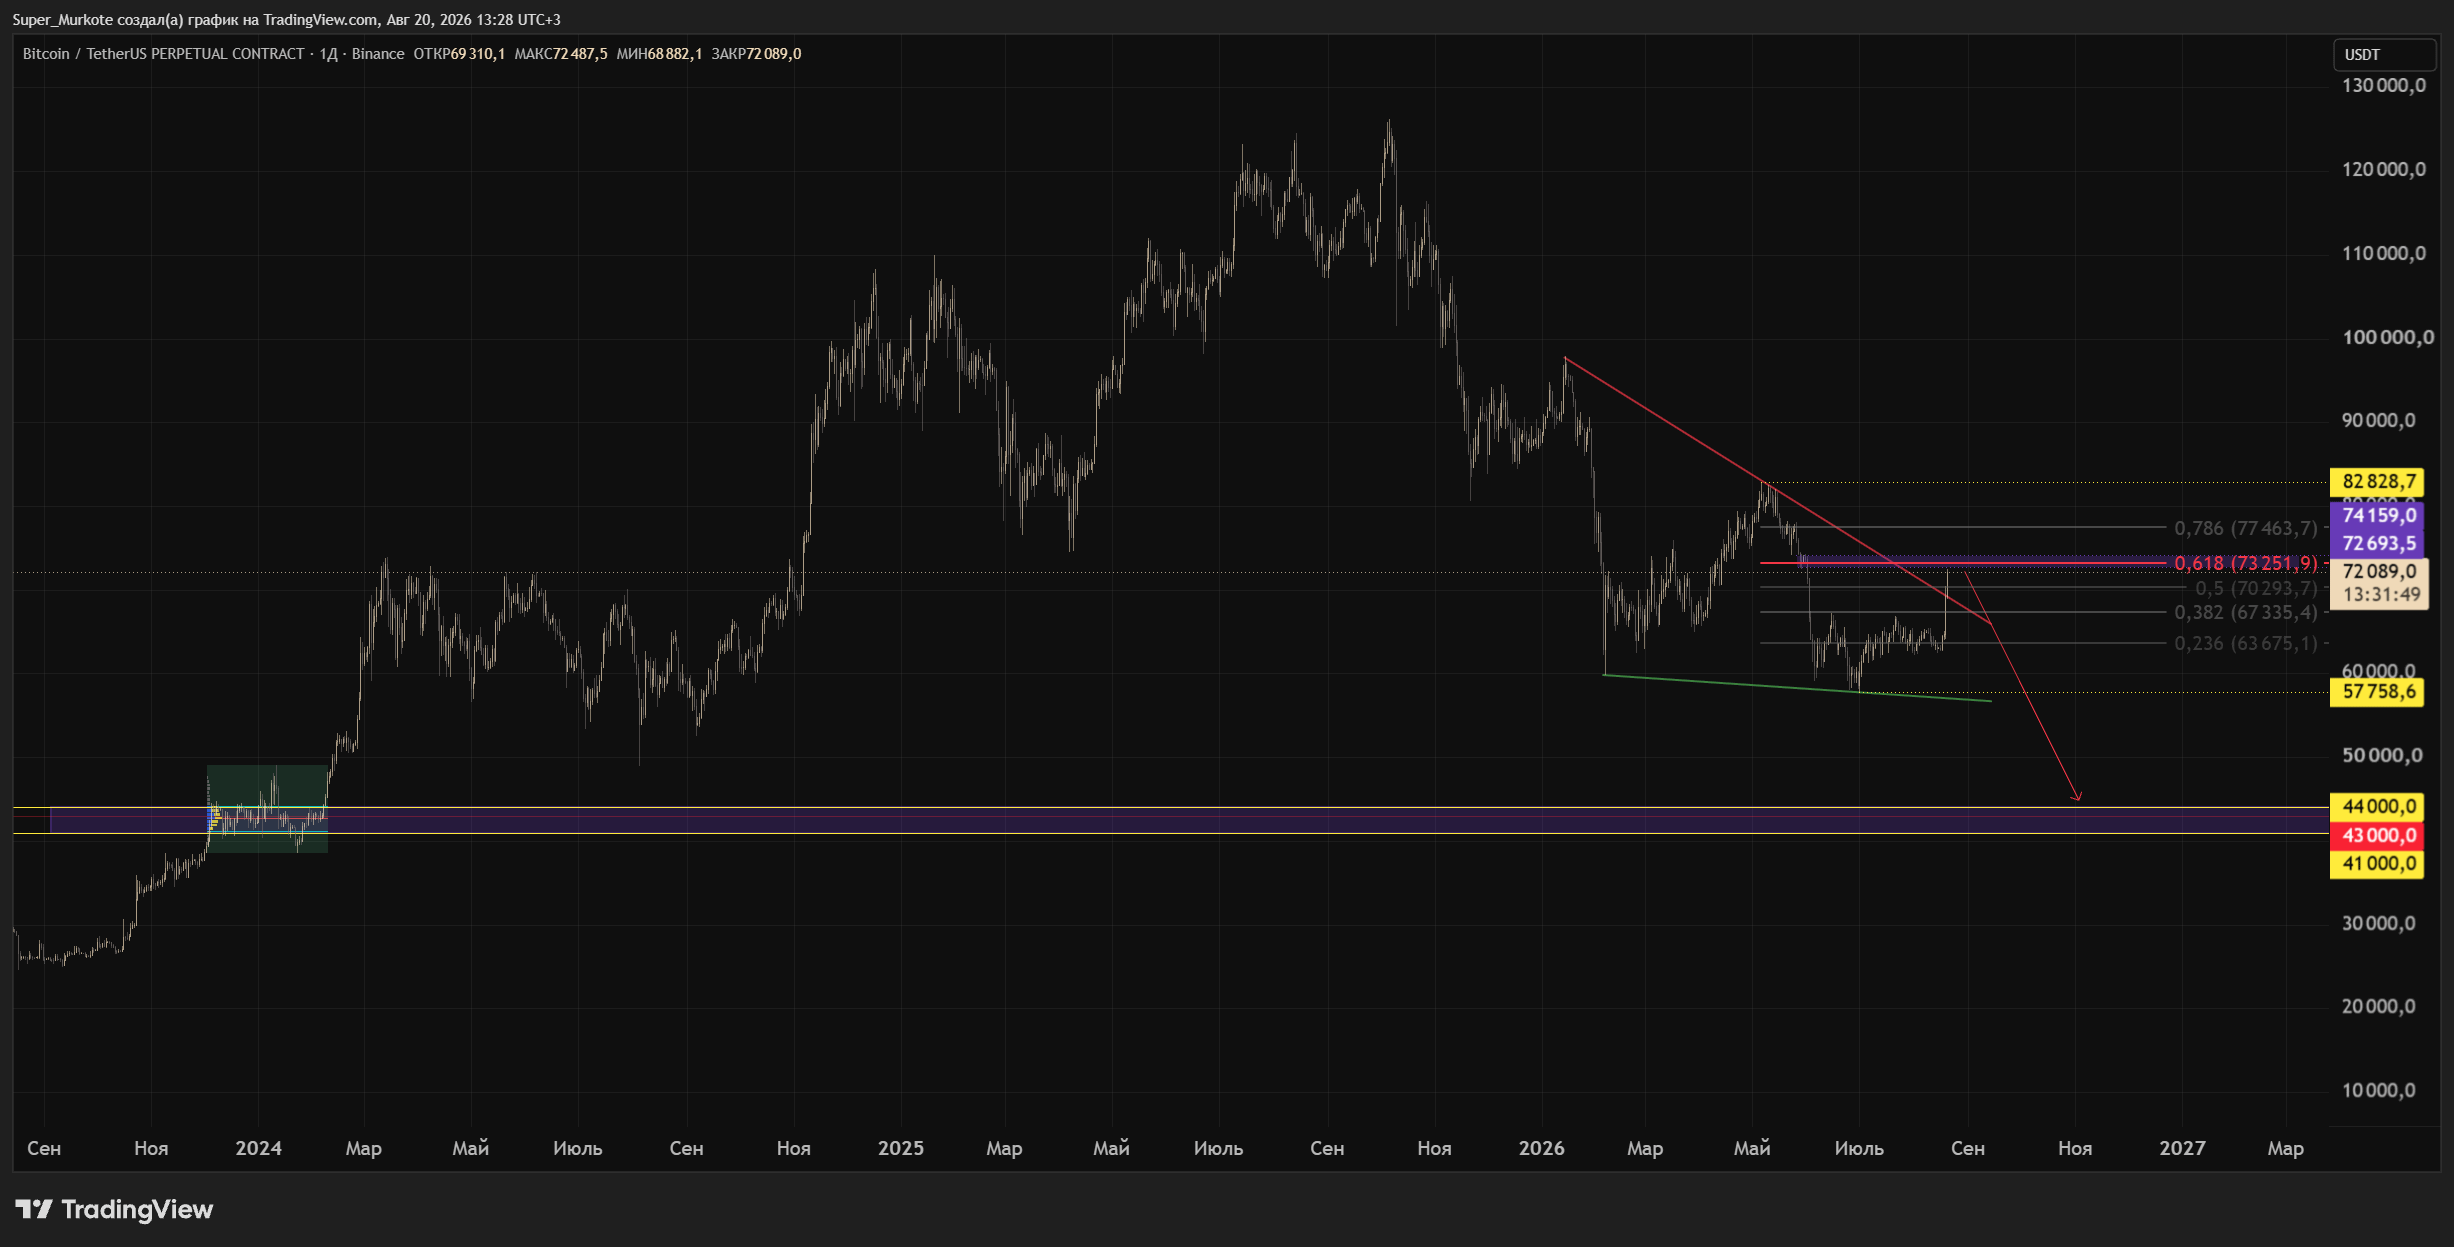Click the 2024 time axis label
Screen dimensions: 2454x1247
click(x=258, y=1148)
